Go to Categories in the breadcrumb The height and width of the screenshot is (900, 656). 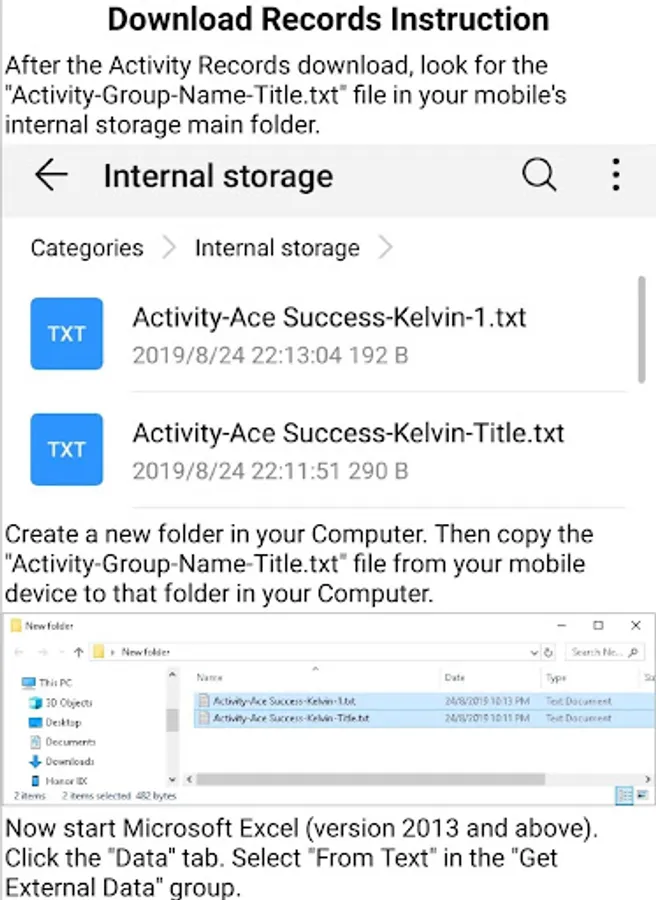(86, 248)
